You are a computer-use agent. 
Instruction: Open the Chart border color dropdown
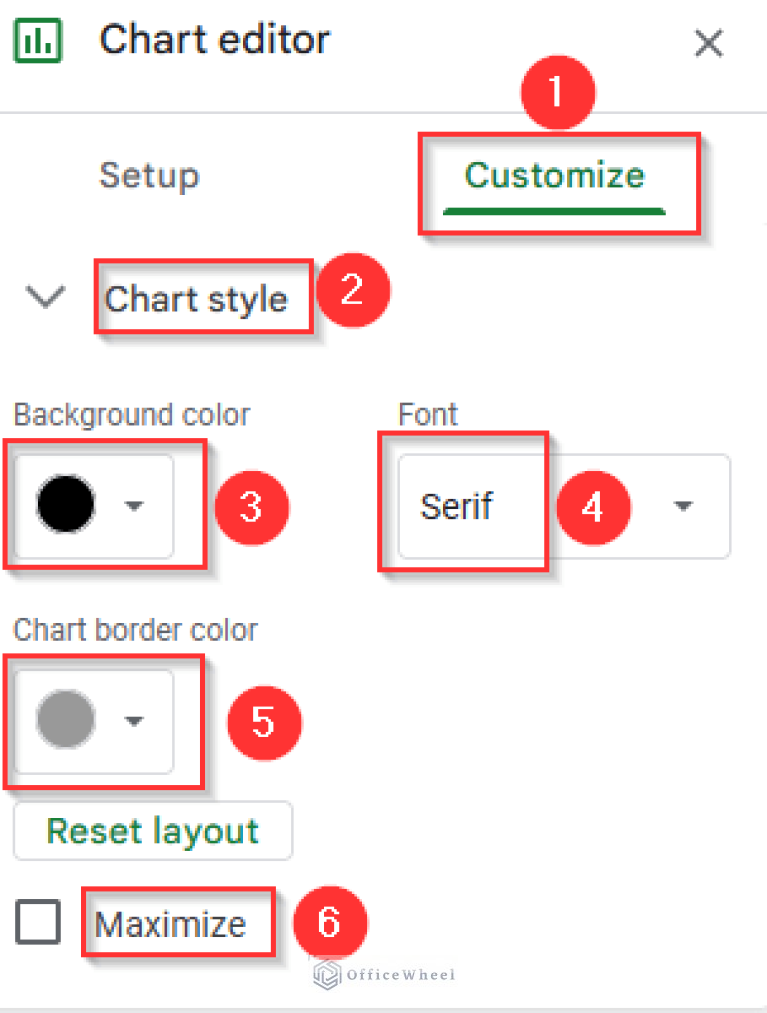133,722
